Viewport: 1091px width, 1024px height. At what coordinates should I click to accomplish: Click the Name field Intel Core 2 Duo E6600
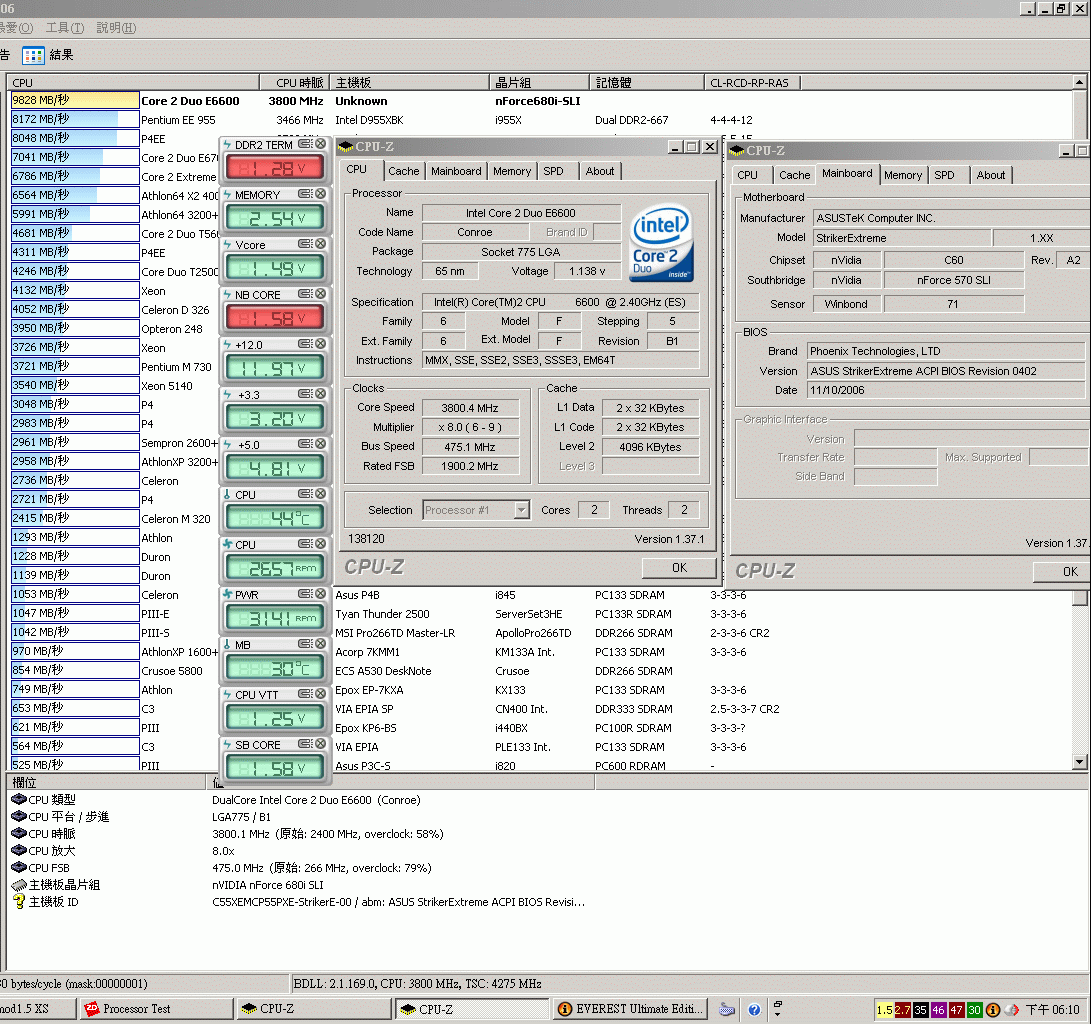pyautogui.click(x=521, y=213)
